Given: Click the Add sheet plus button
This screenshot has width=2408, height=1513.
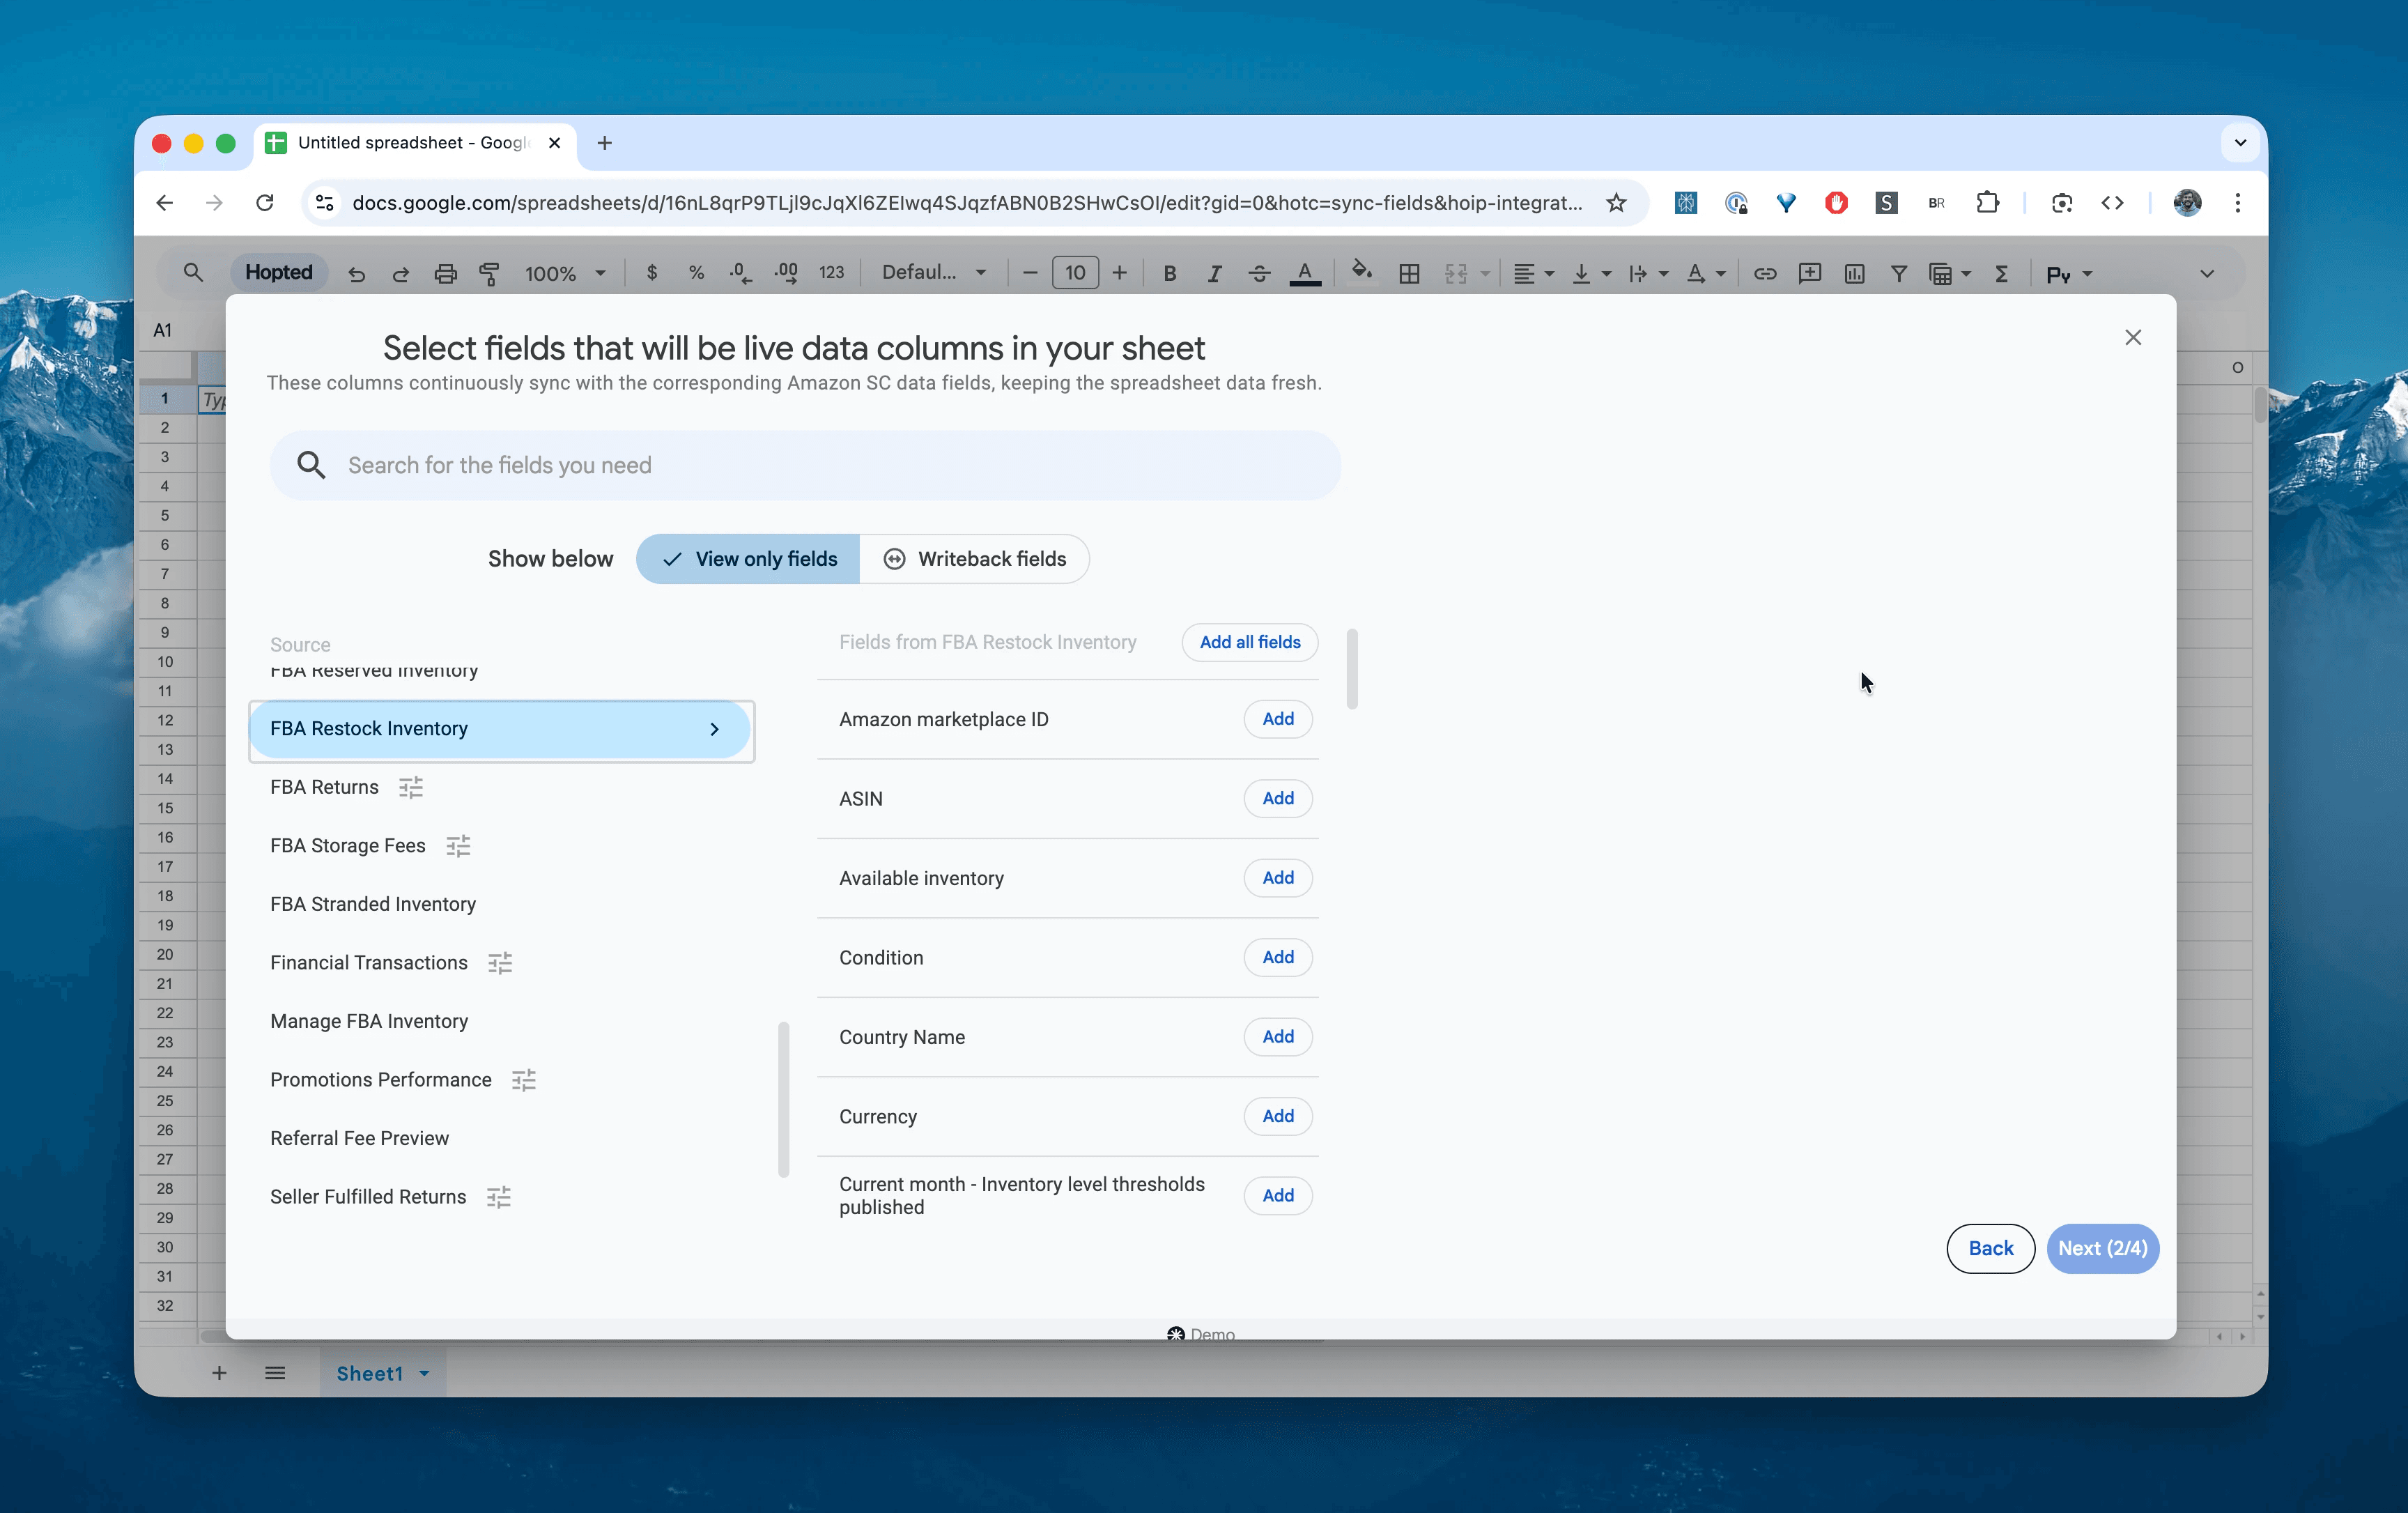Looking at the screenshot, I should (x=219, y=1373).
